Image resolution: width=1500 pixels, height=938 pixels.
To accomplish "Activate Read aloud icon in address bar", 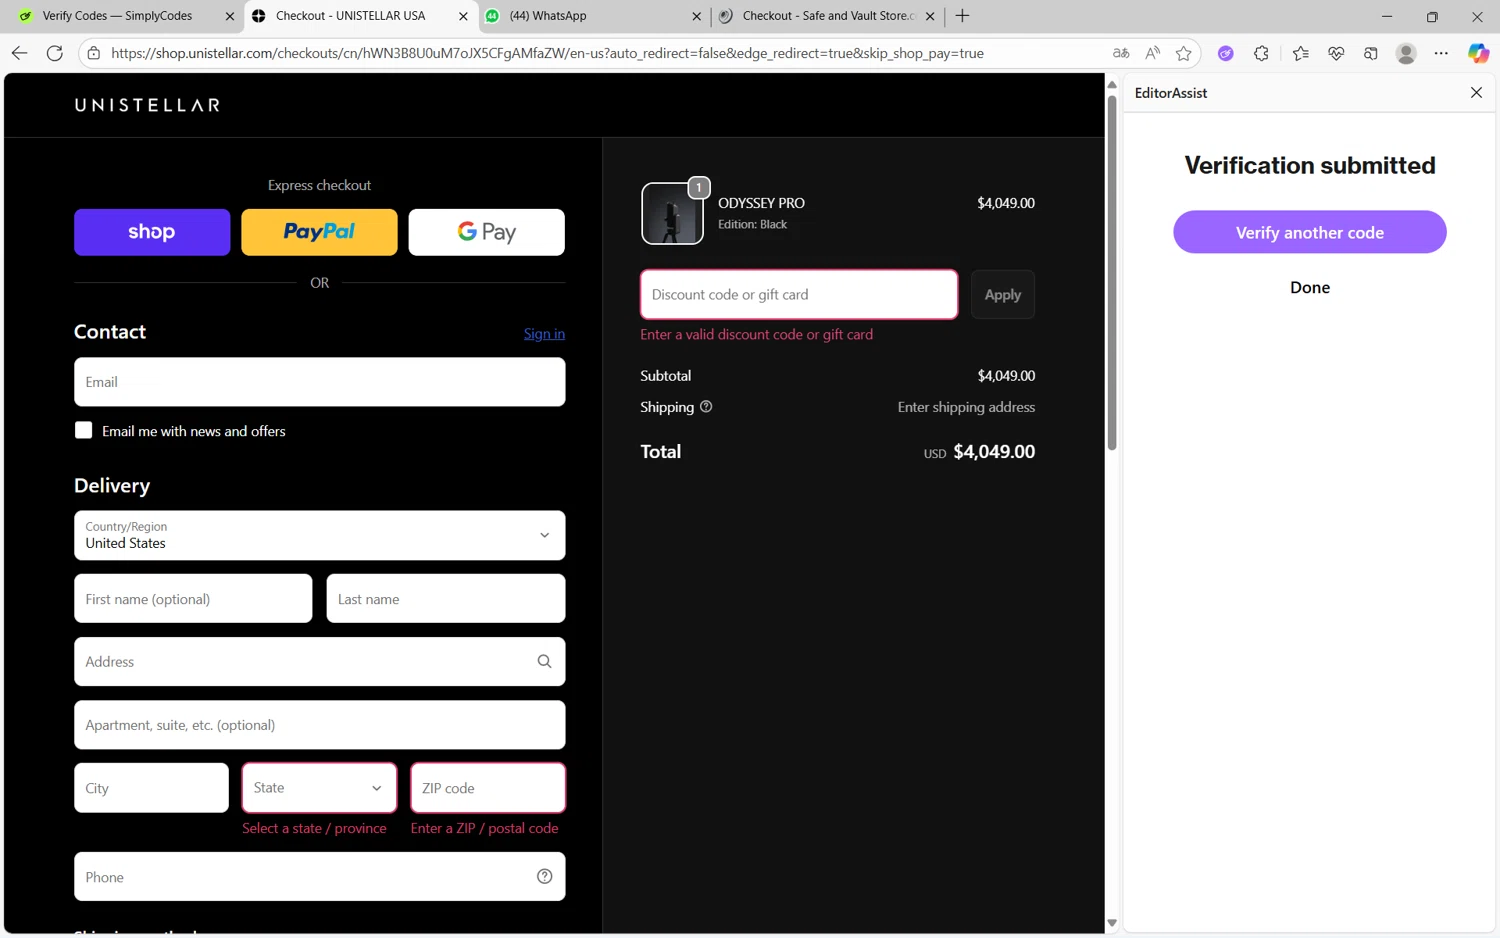I will coord(1152,53).
